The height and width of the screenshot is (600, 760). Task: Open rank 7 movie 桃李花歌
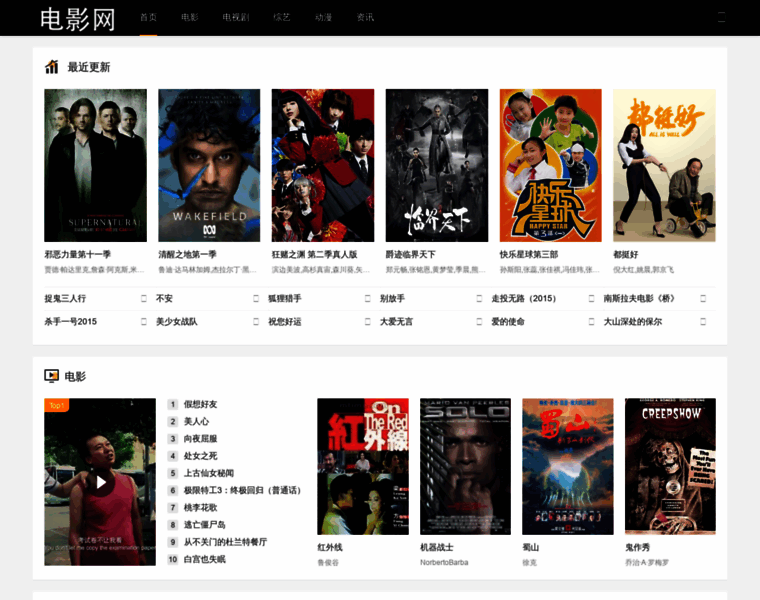[x=200, y=507]
